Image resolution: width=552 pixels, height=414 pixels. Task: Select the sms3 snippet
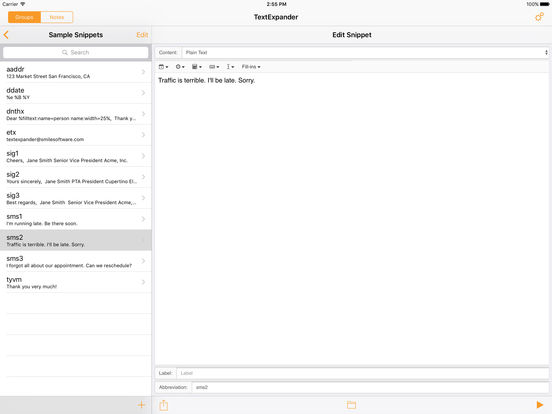coord(76,261)
